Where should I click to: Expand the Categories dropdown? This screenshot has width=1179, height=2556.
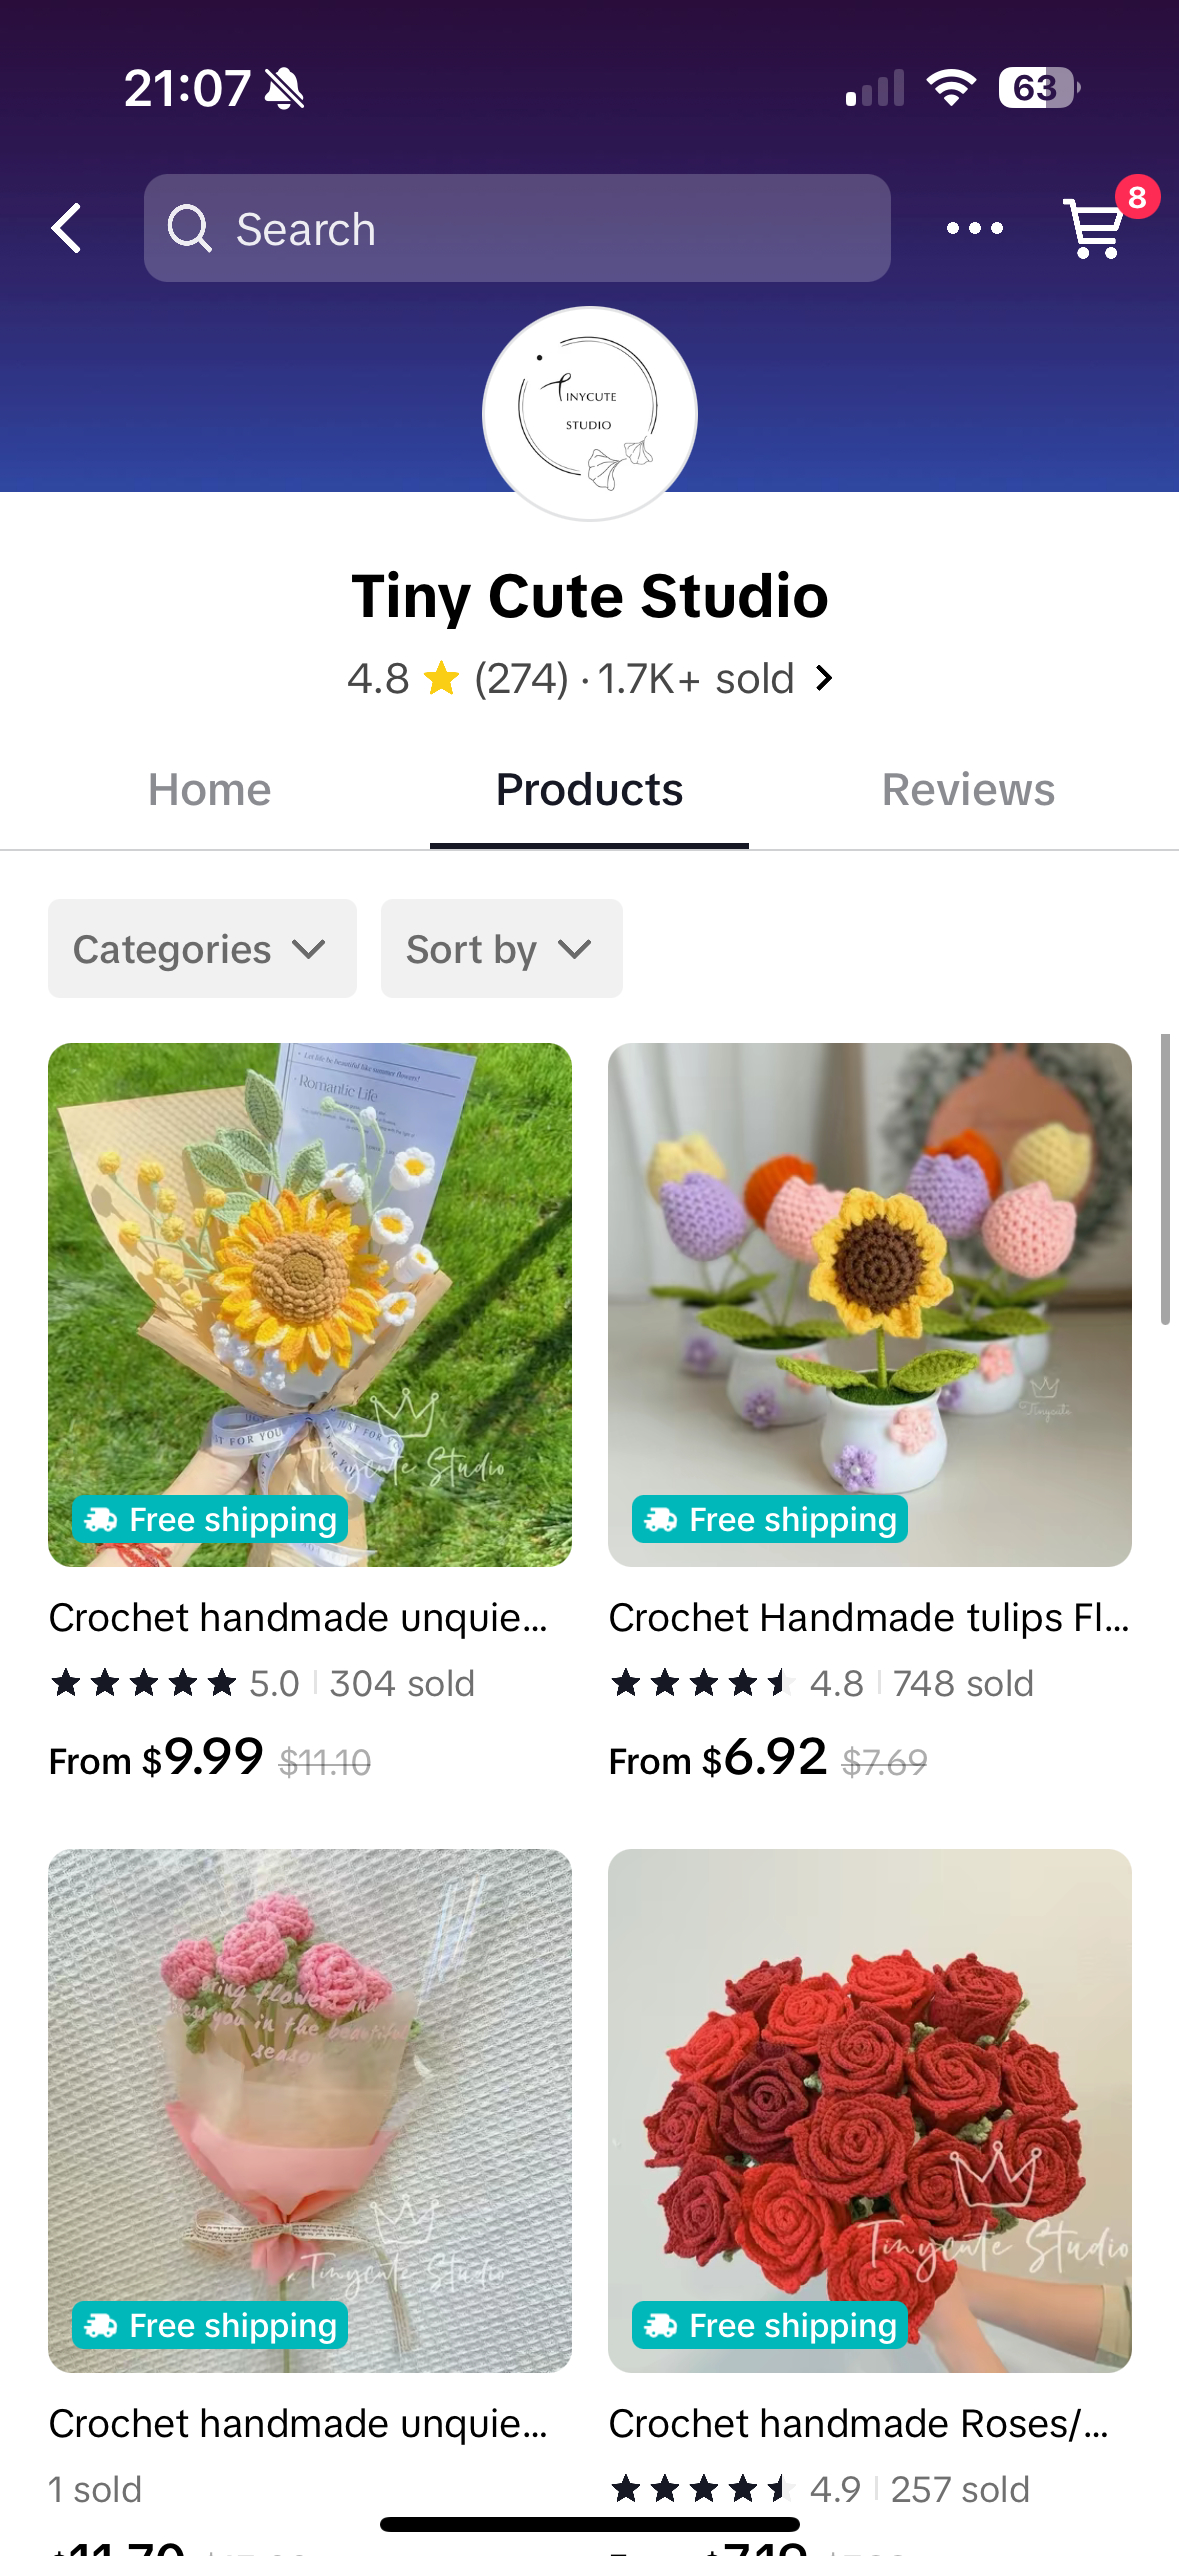click(x=202, y=949)
